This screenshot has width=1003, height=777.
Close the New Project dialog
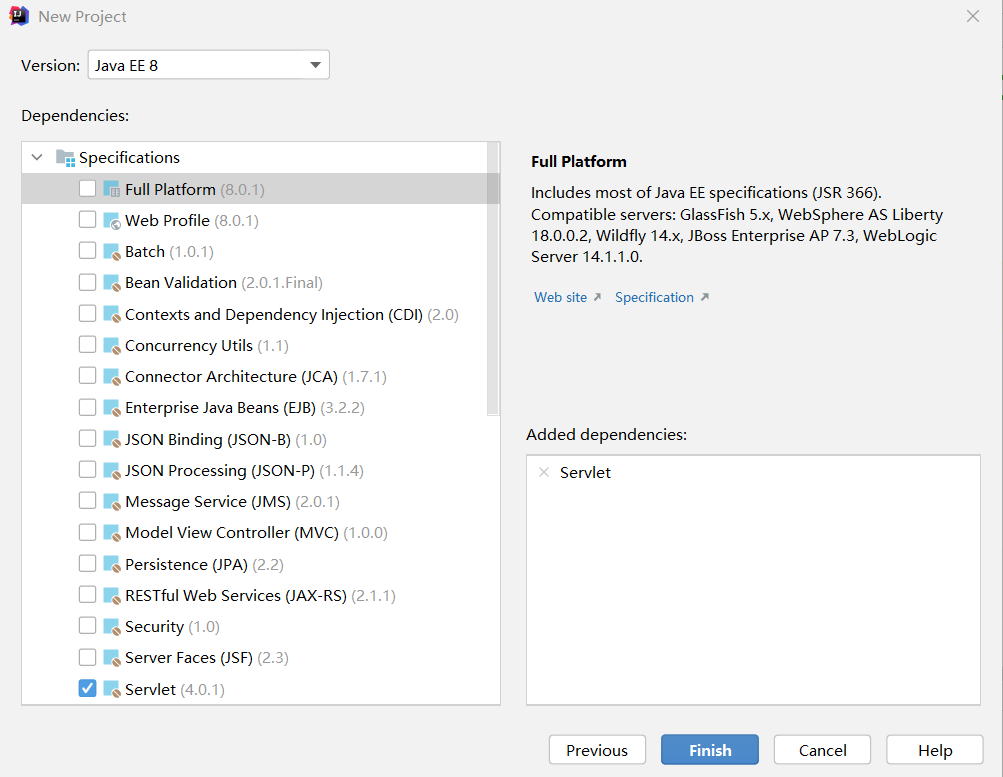pyautogui.click(x=972, y=16)
